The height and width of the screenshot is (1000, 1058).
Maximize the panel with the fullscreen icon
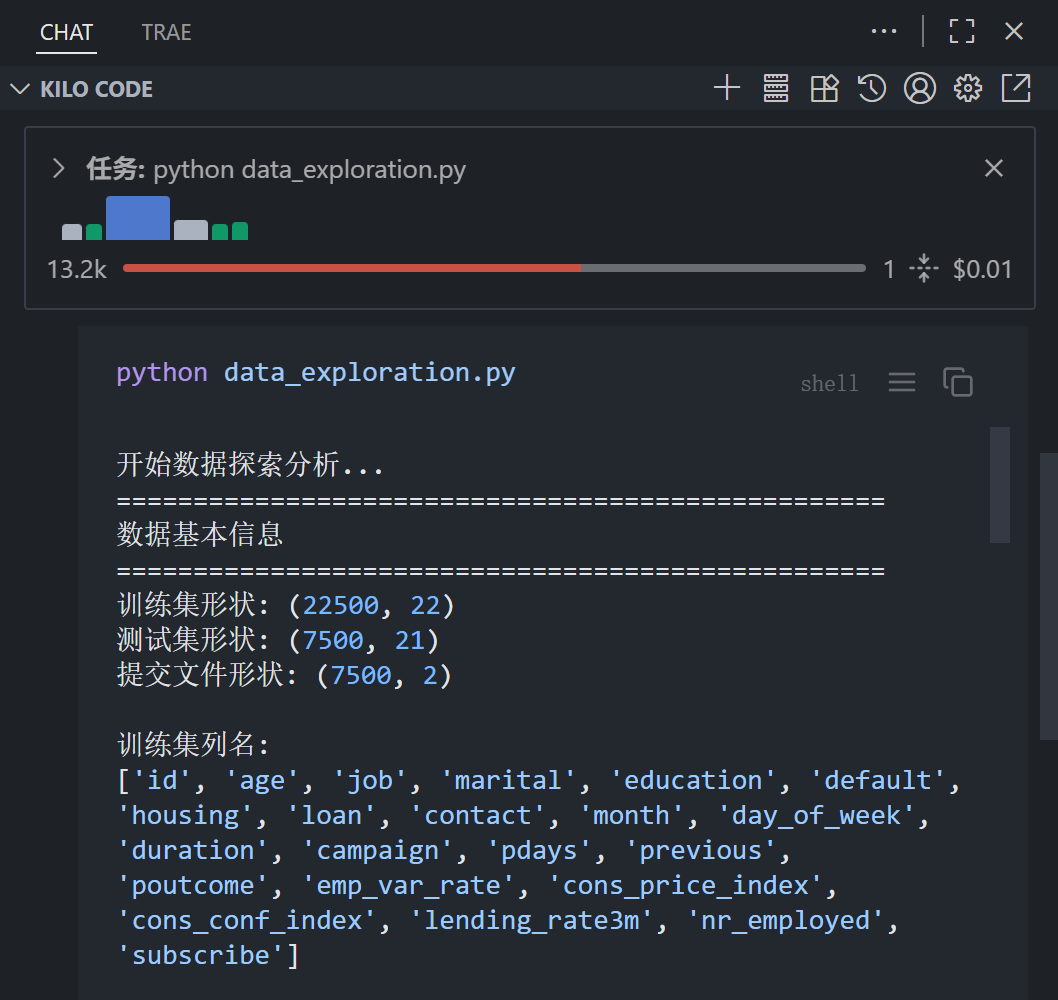[962, 31]
